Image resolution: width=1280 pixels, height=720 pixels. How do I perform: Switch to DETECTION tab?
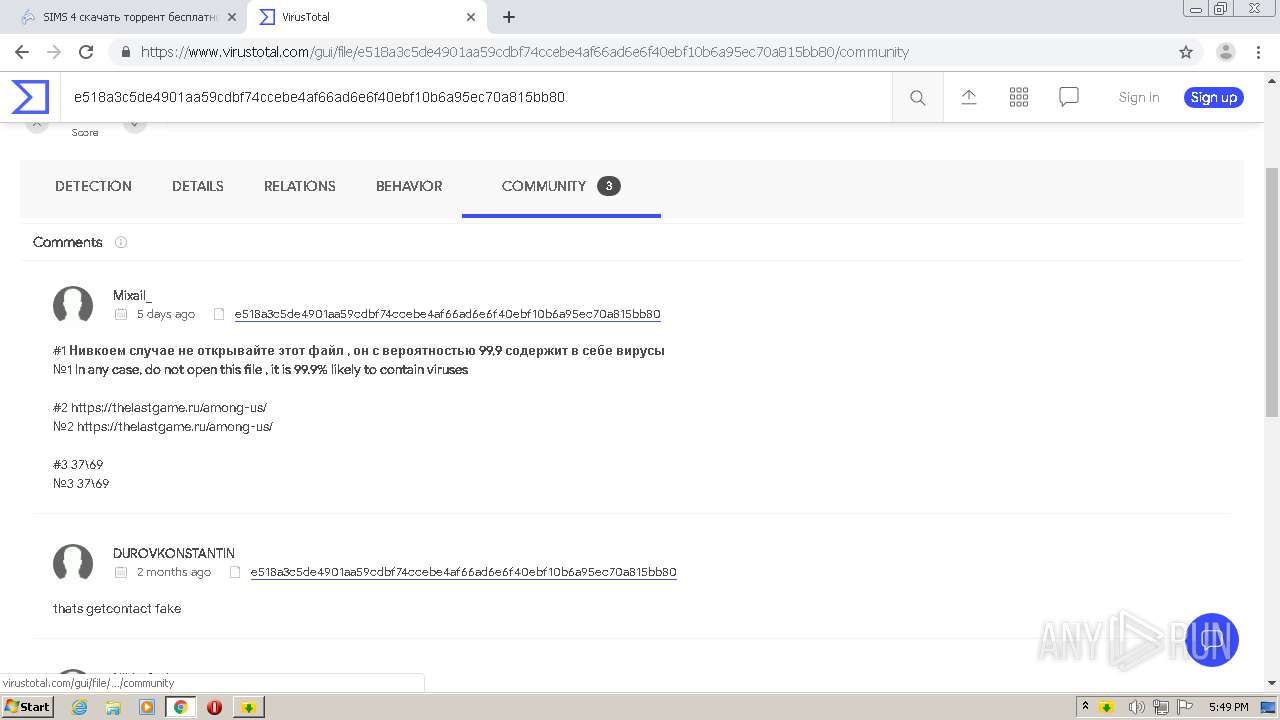tap(93, 186)
